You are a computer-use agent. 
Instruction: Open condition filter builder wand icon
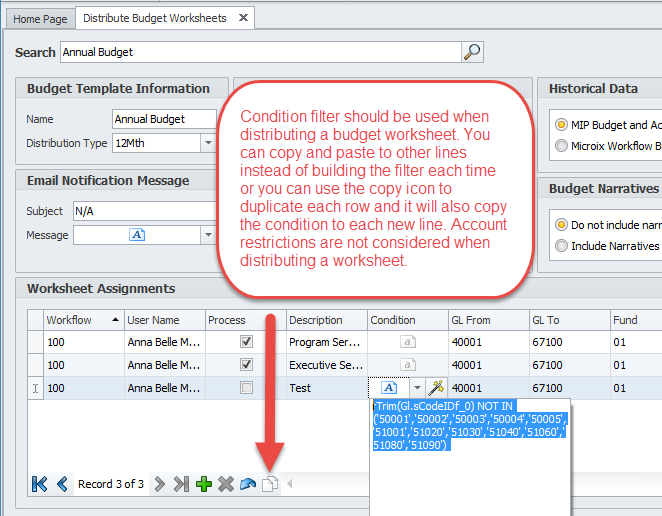click(x=436, y=387)
